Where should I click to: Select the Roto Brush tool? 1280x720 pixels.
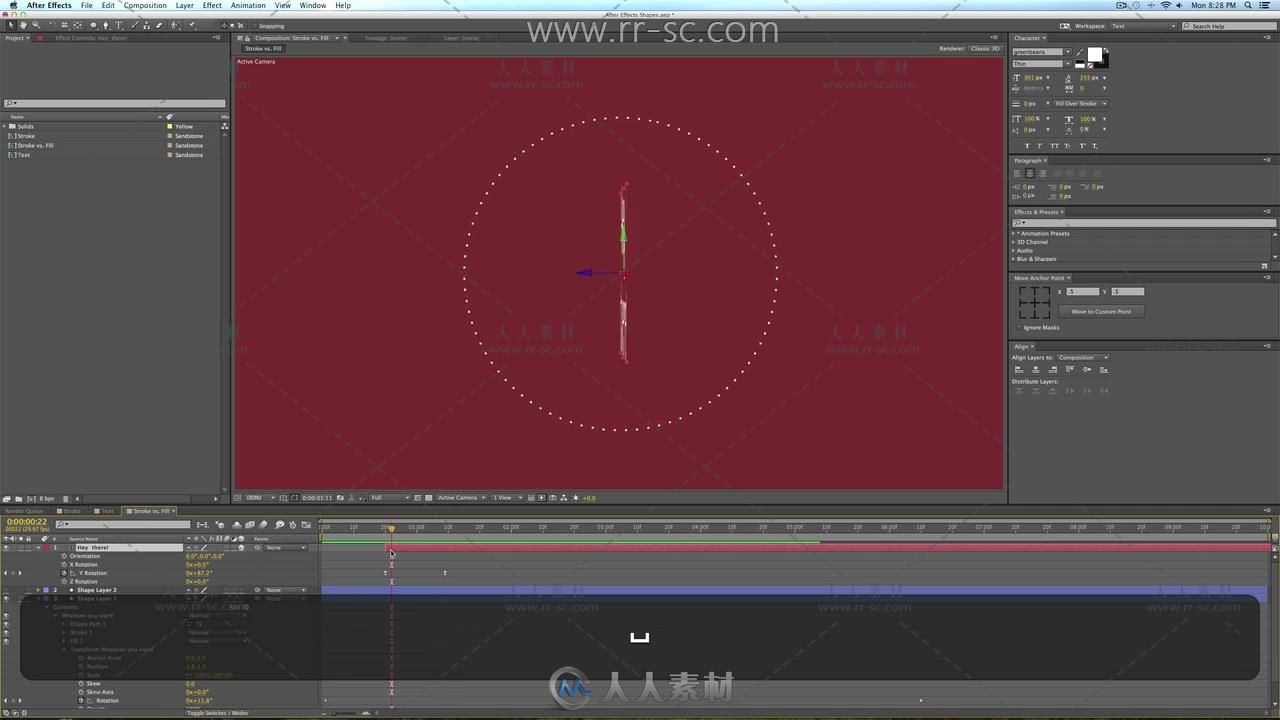pos(175,25)
